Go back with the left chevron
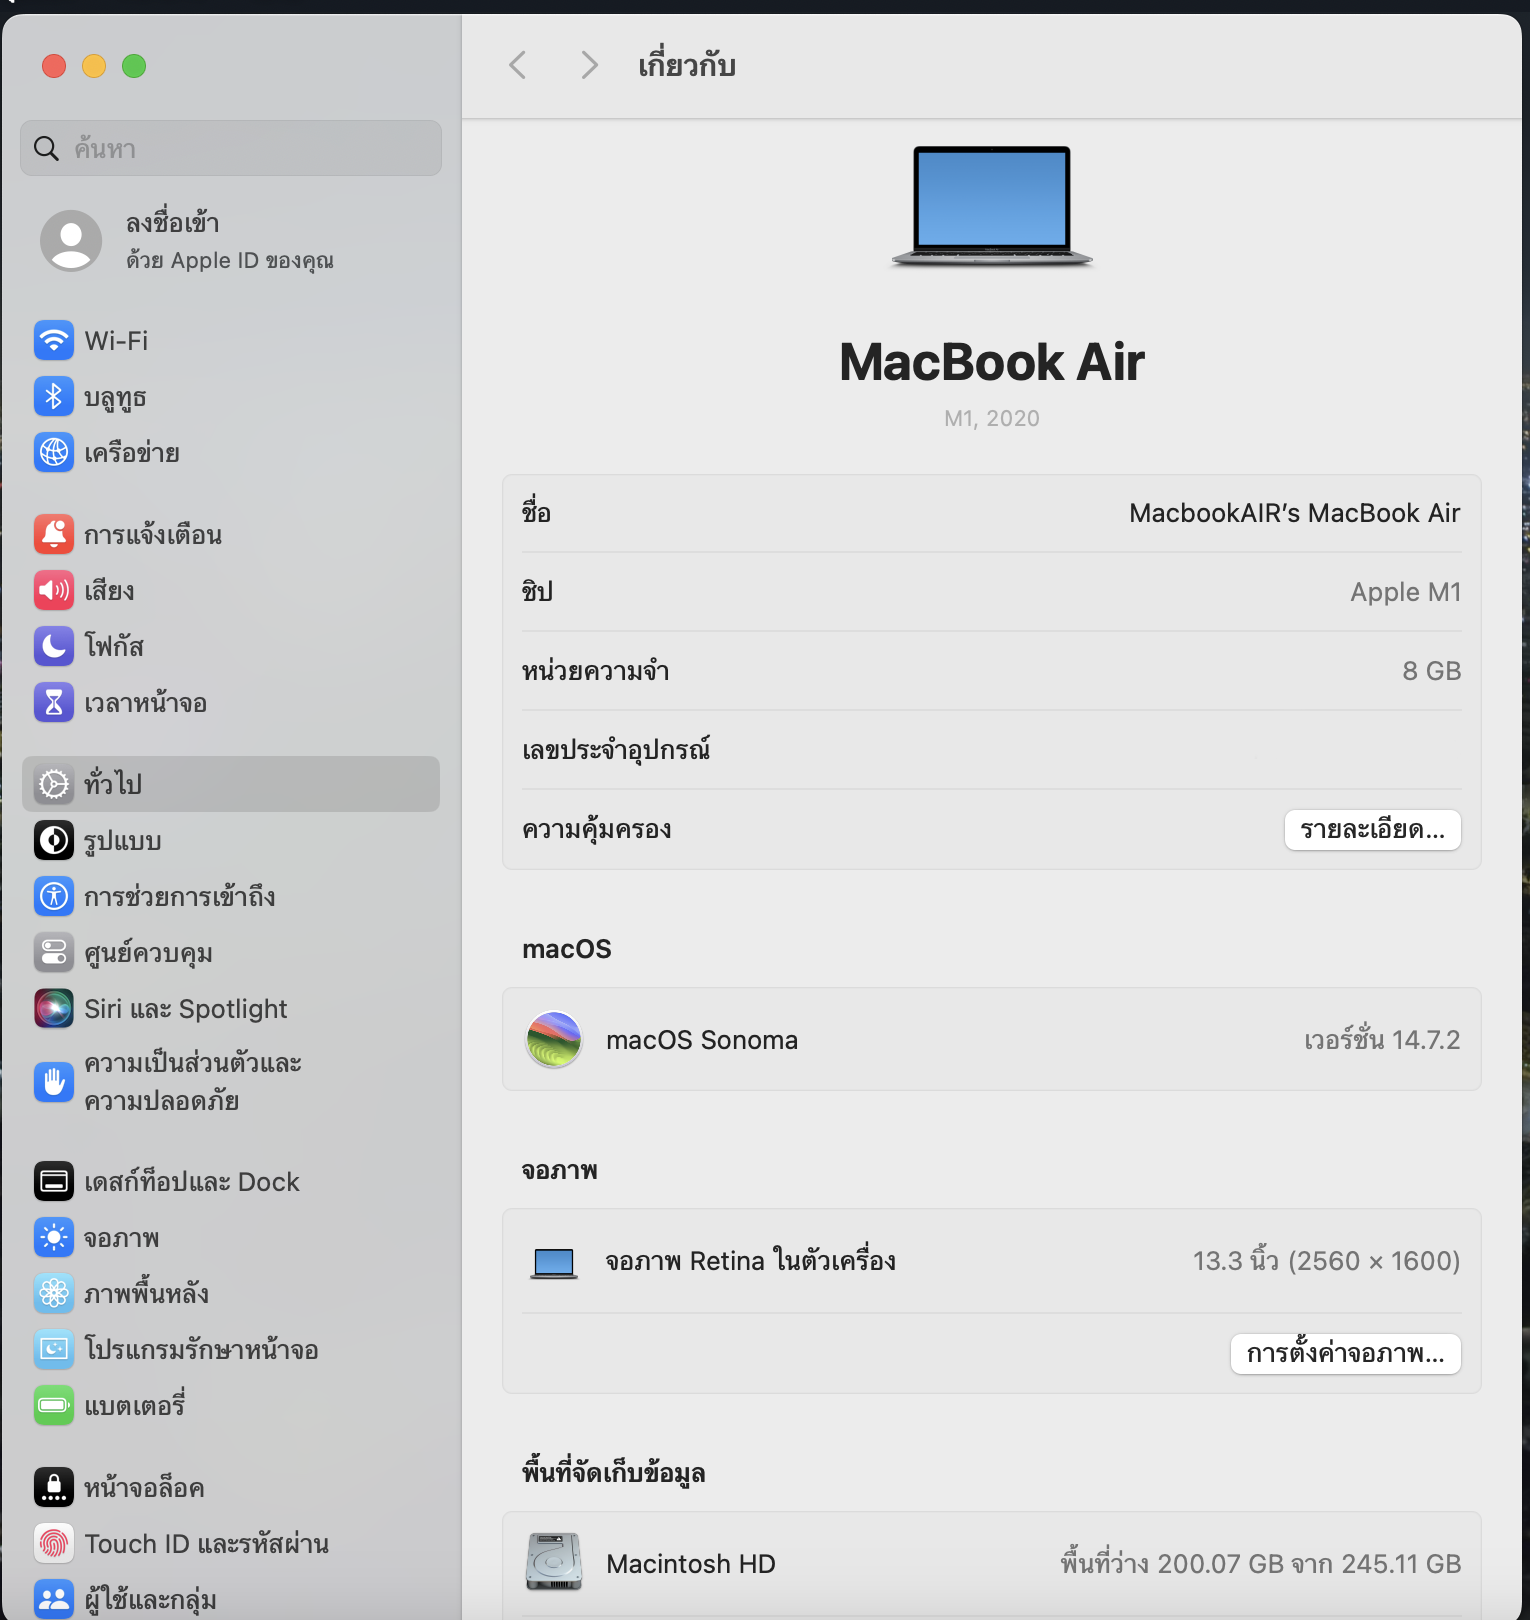Image resolution: width=1530 pixels, height=1620 pixels. (x=517, y=66)
